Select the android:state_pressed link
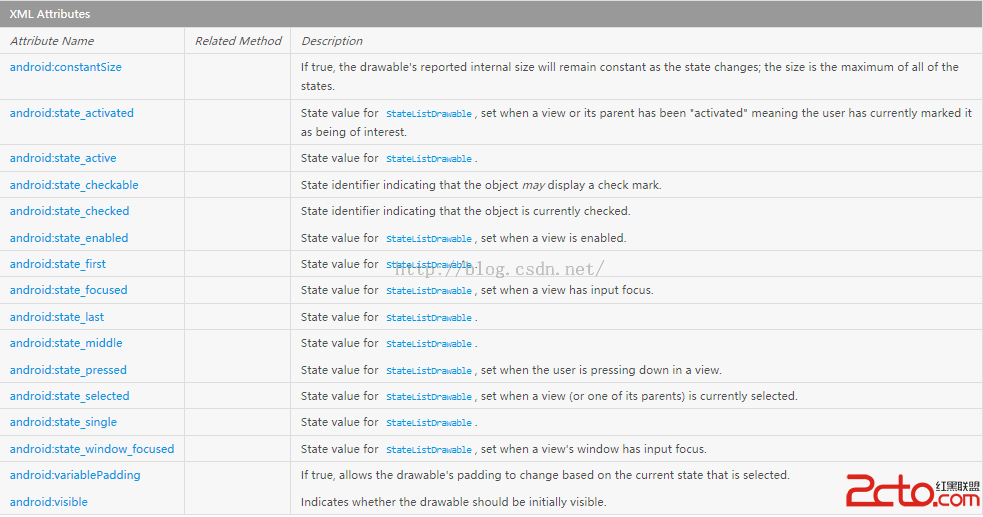983x517 pixels. pyautogui.click(x=68, y=370)
